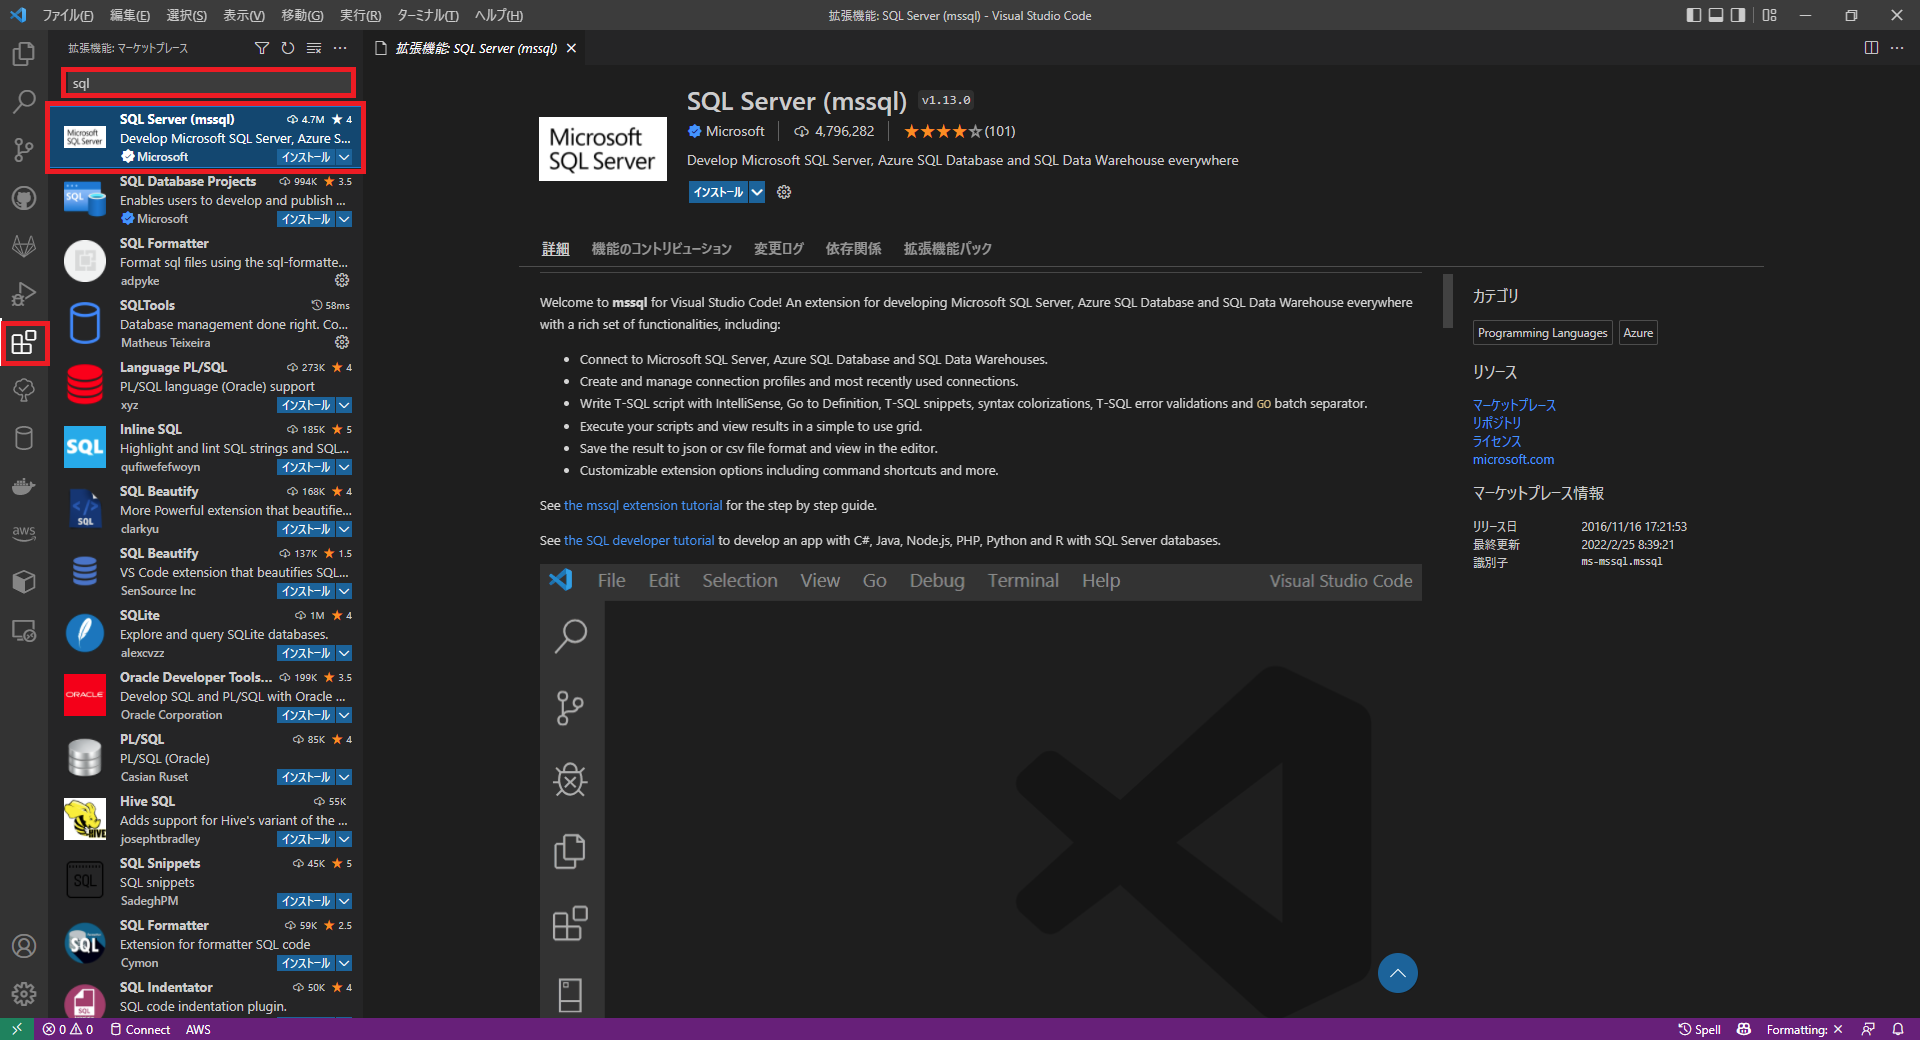Viewport: 1920px width, 1040px height.
Task: Open the Search view from the activity bar
Action: point(23,101)
